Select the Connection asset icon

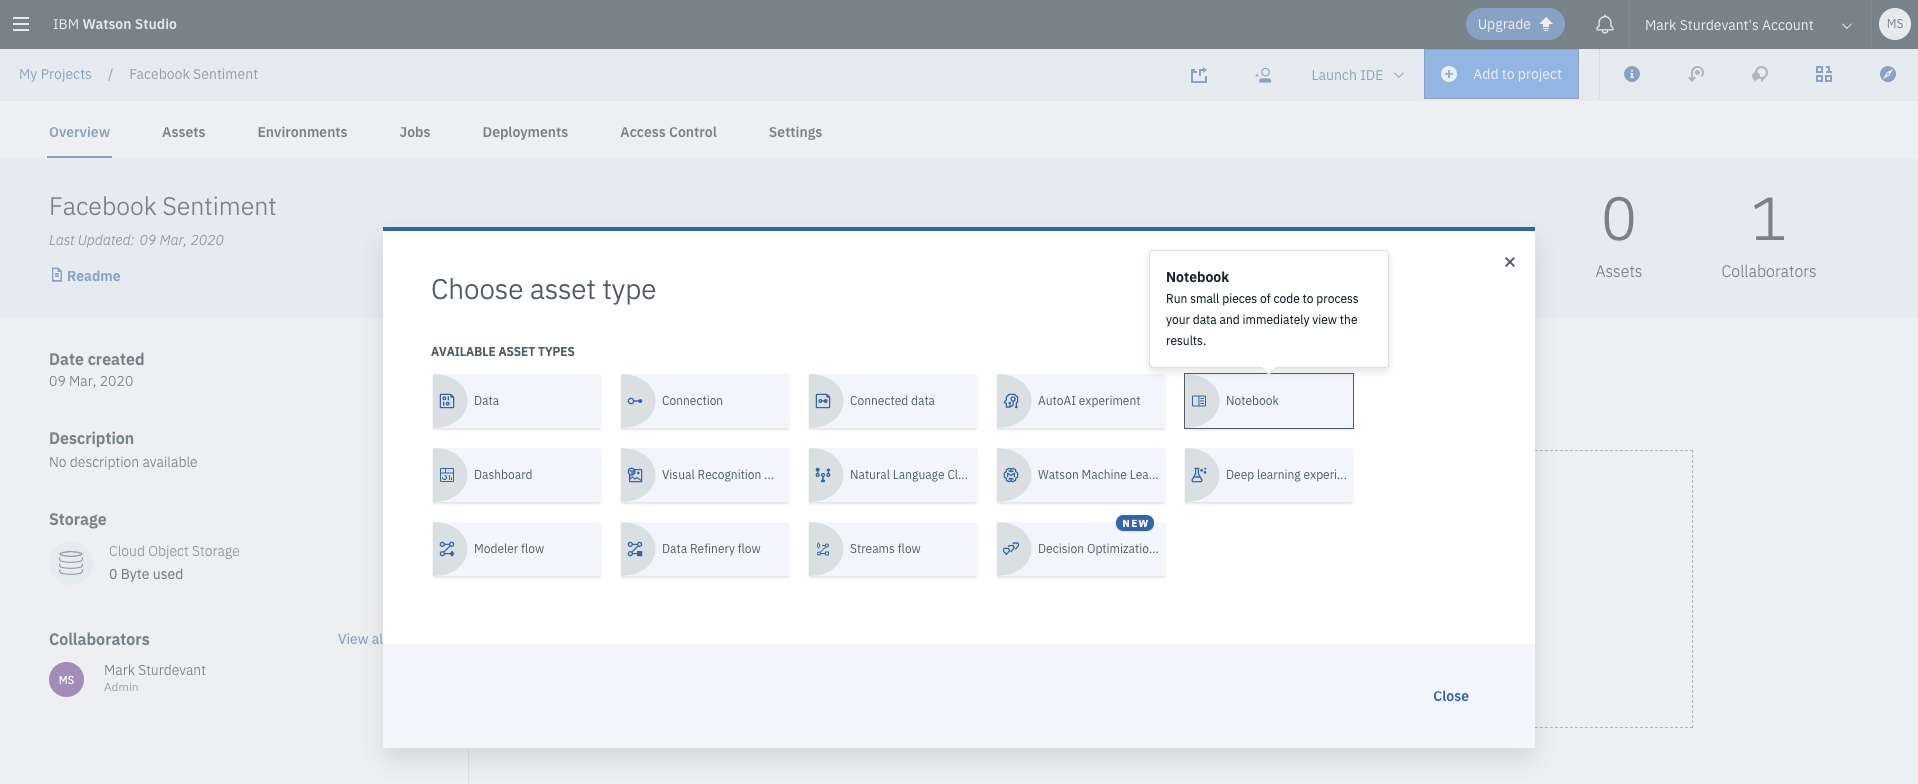click(635, 401)
